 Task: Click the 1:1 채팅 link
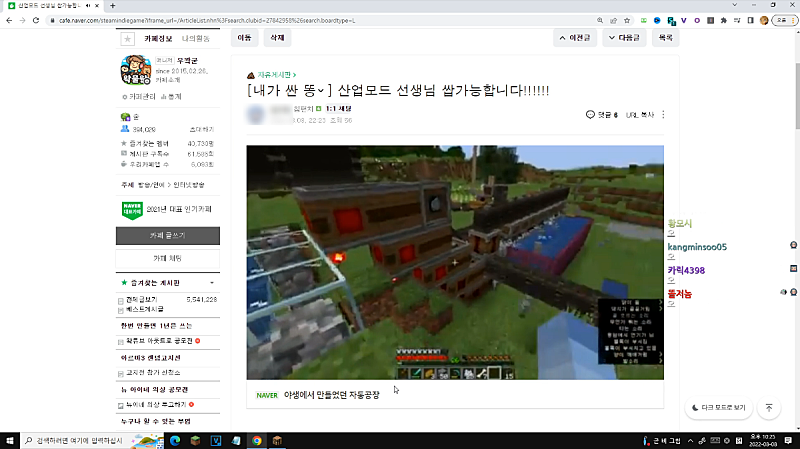point(339,109)
